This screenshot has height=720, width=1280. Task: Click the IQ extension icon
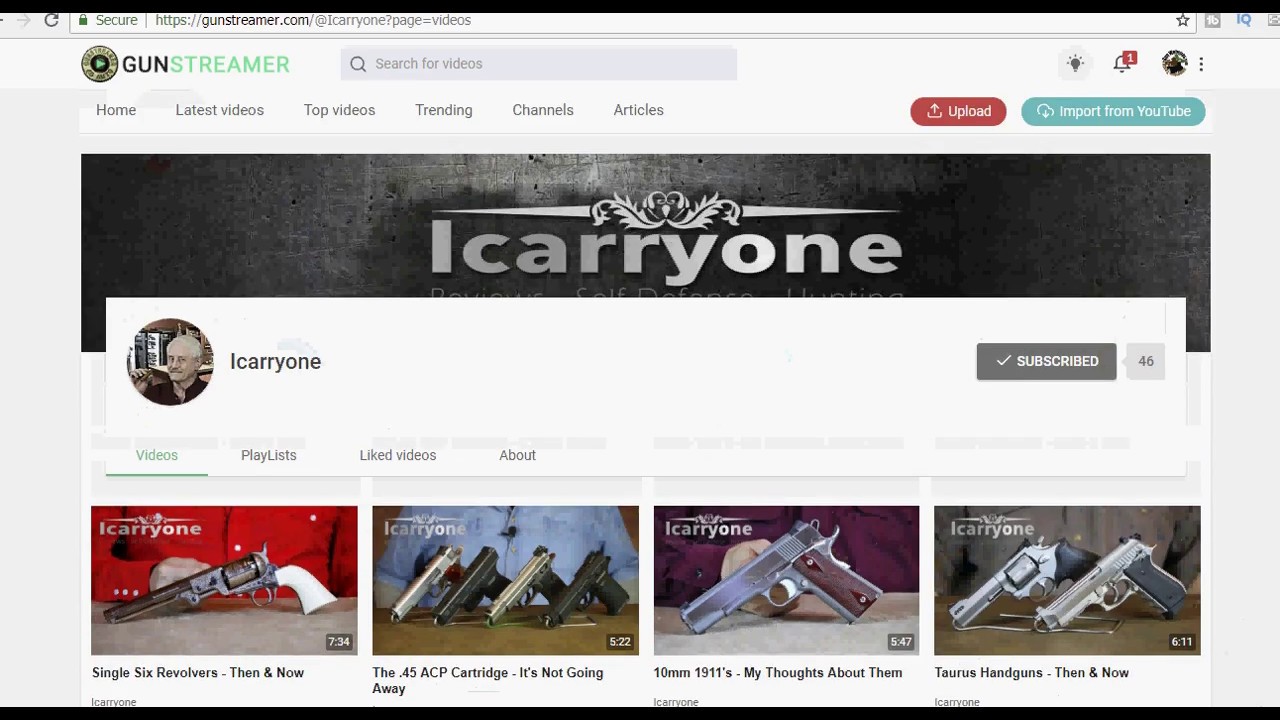tap(1244, 20)
